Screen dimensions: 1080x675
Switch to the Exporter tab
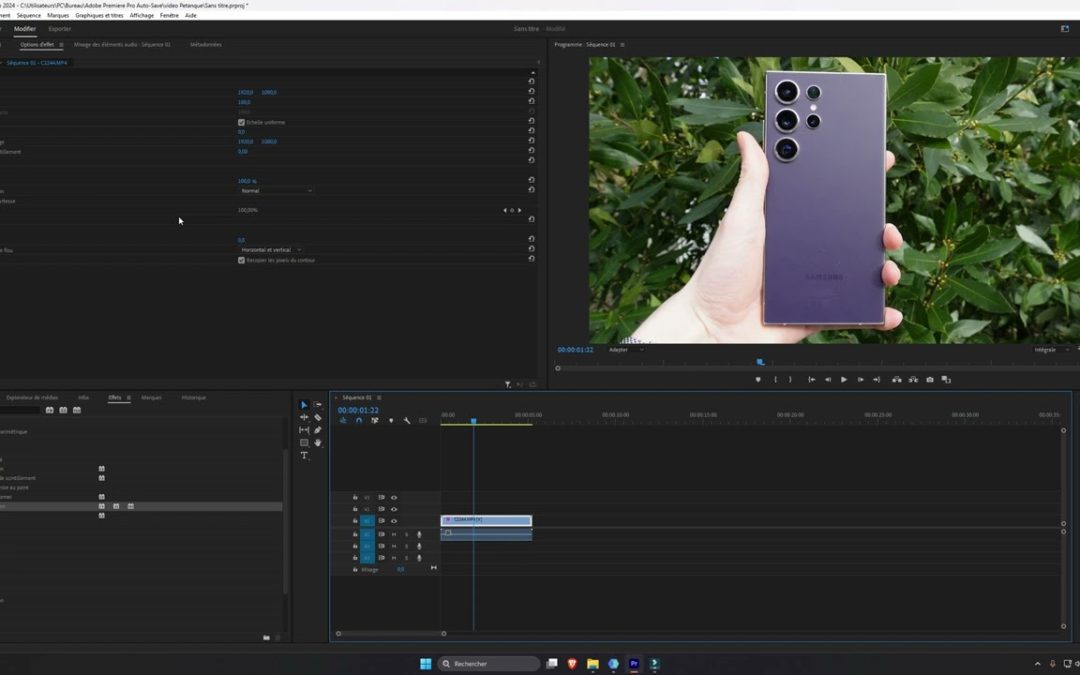pyautogui.click(x=60, y=29)
